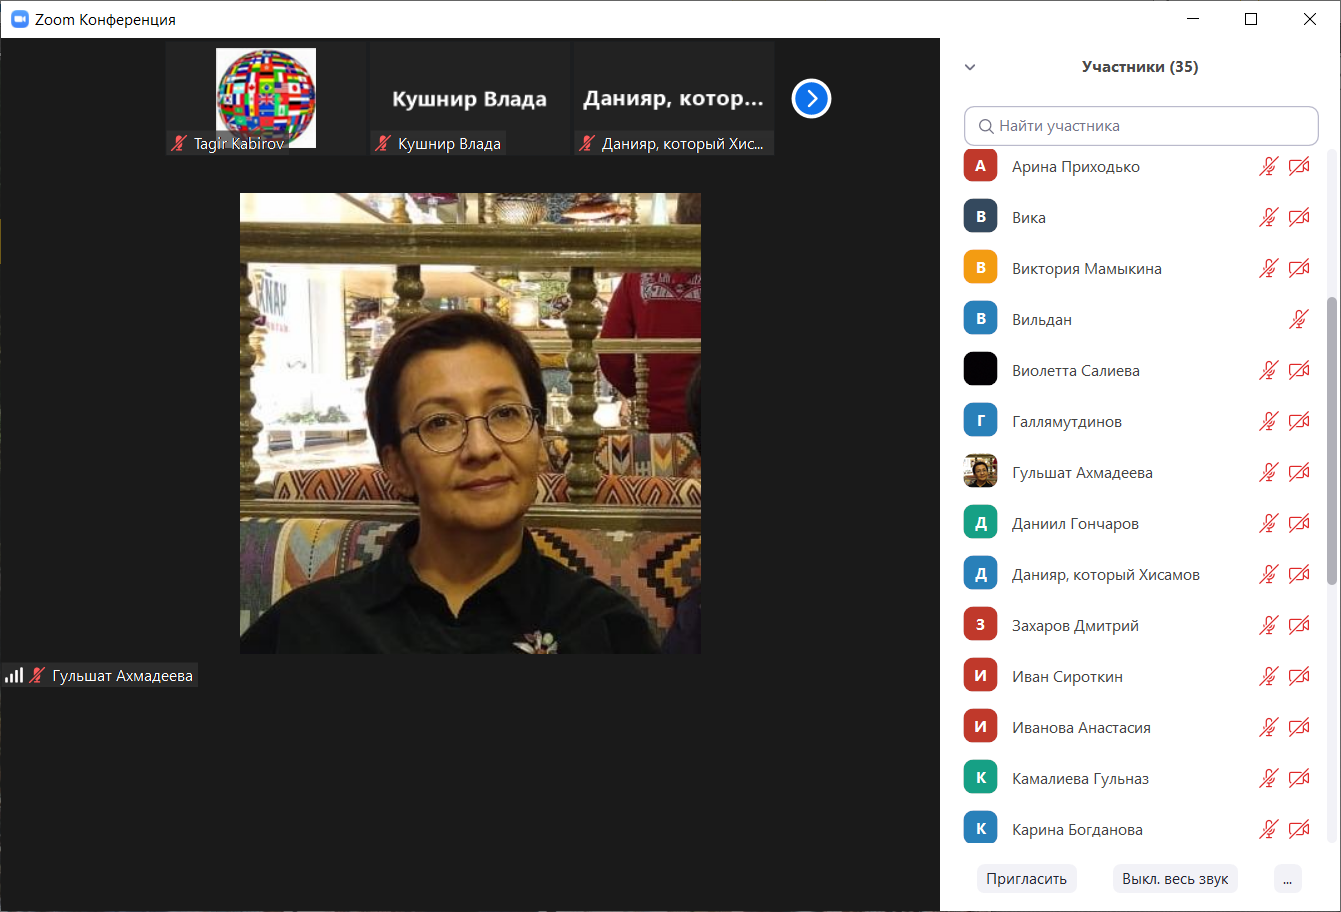Click signal strength icon near Гульшат Ахмадеева

point(14,676)
